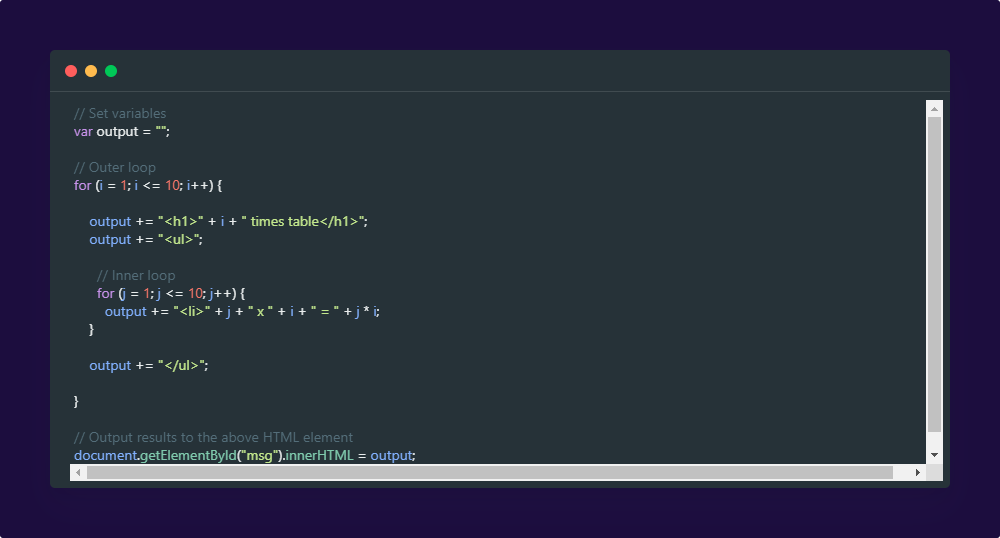Click the "<li>" string literal
The image size is (1000, 538).
point(192,312)
